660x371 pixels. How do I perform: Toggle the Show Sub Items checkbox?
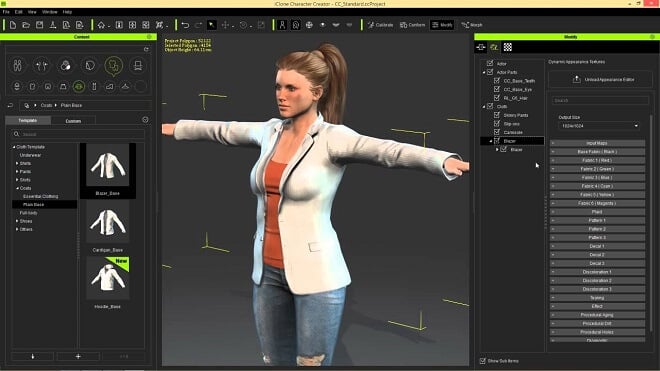(x=483, y=361)
